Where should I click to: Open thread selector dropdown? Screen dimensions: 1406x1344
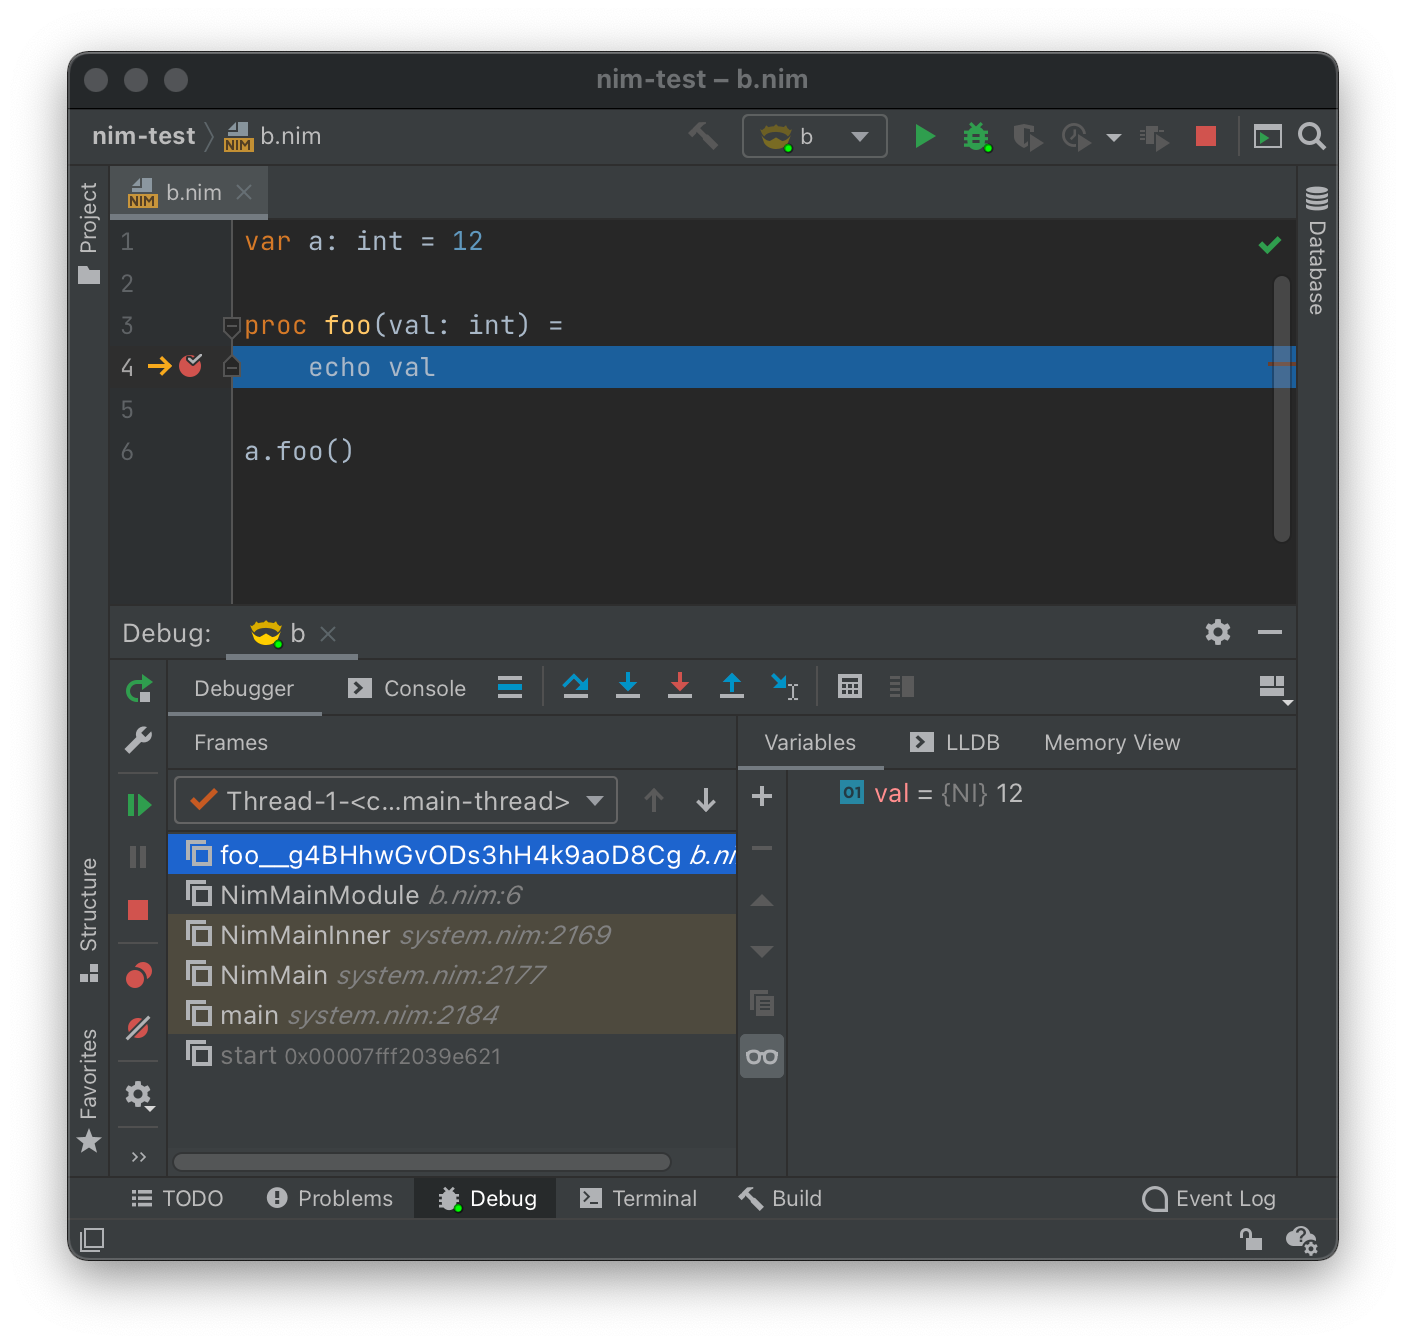pos(396,800)
